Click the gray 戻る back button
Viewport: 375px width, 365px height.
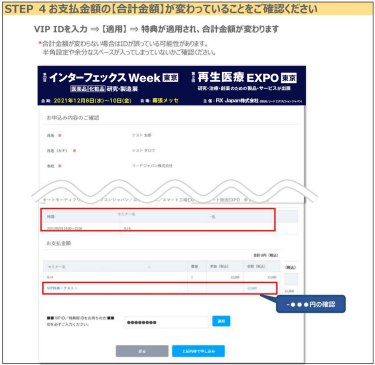click(x=142, y=351)
